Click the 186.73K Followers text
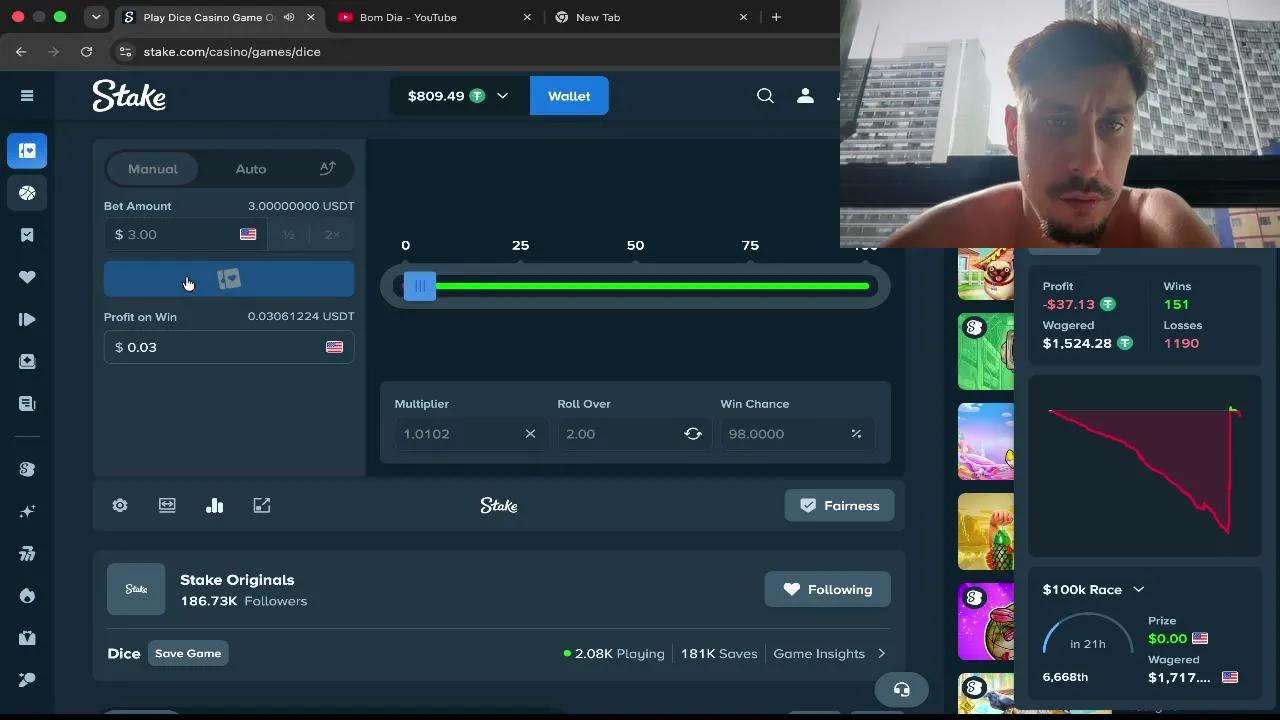 tap(244, 601)
